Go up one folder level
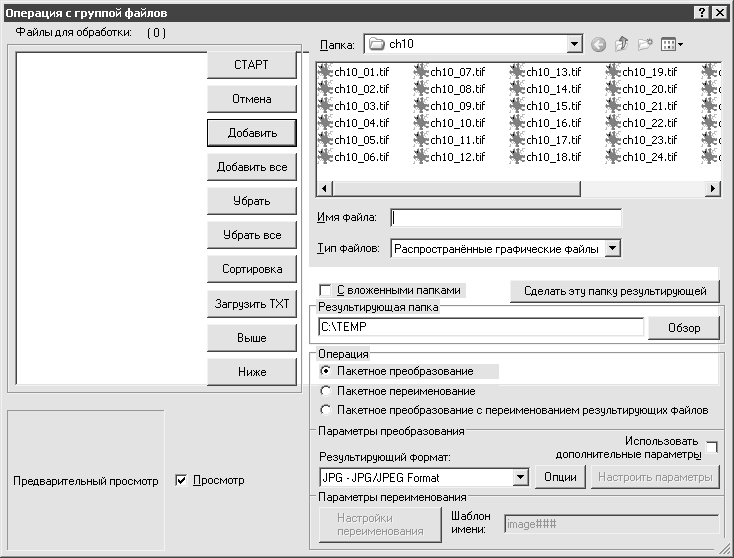The height and width of the screenshot is (558, 734). 622,44
